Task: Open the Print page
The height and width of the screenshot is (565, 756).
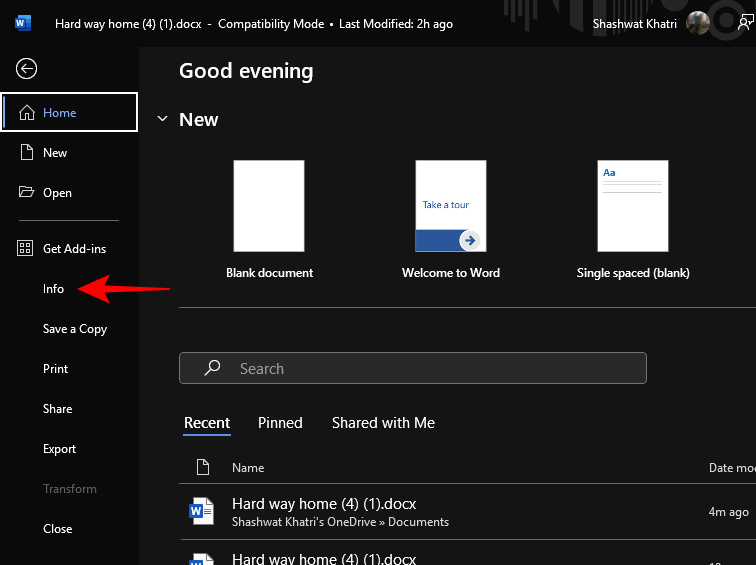Action: click(56, 369)
